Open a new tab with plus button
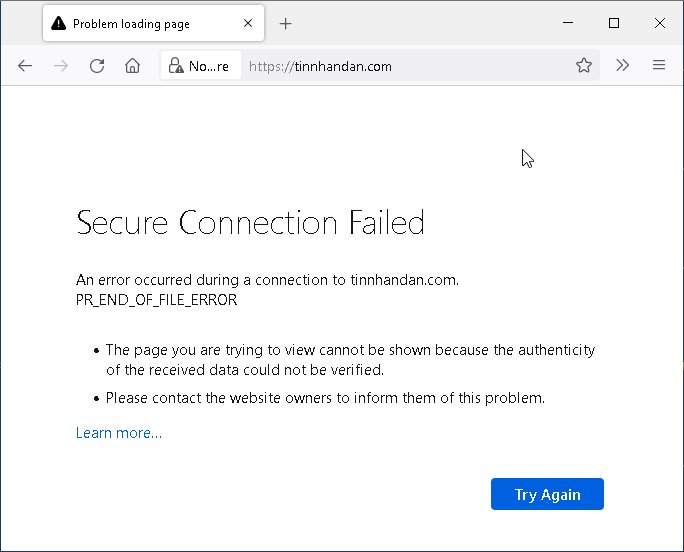 285,24
